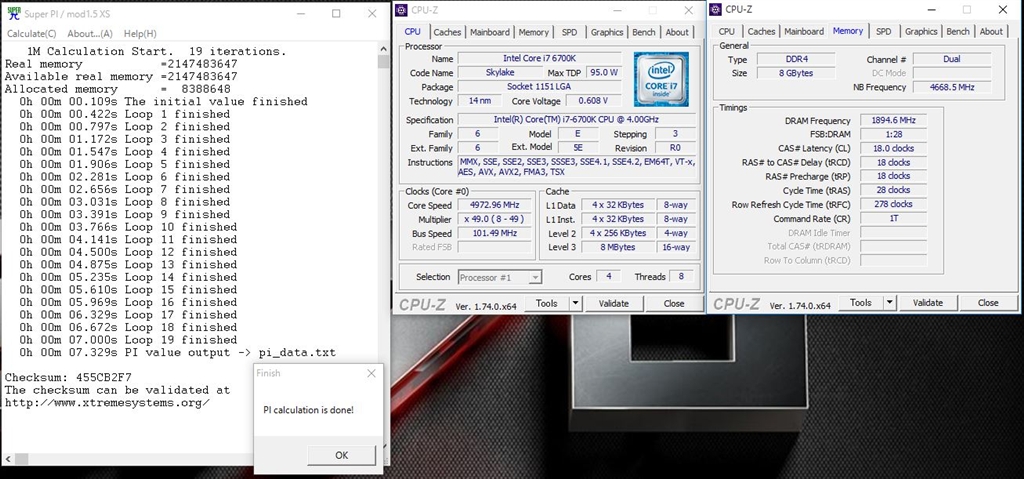Switch to Graphics tab in right CPU-Z window
Image resolution: width=1024 pixels, height=479 pixels.
pos(921,31)
